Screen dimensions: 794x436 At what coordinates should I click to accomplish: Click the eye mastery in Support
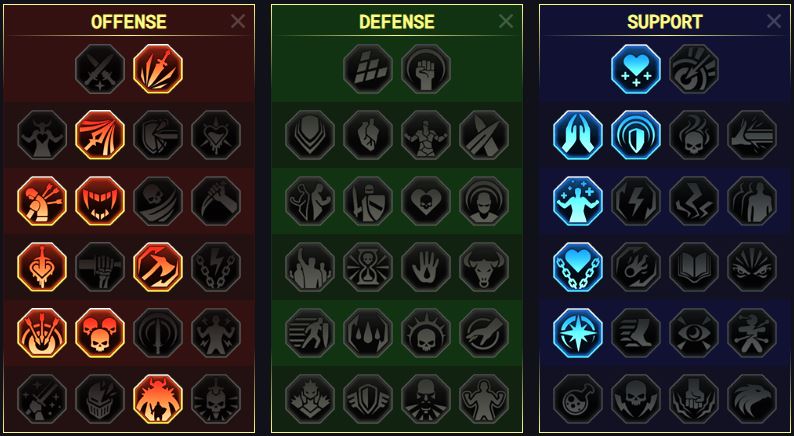(694, 333)
